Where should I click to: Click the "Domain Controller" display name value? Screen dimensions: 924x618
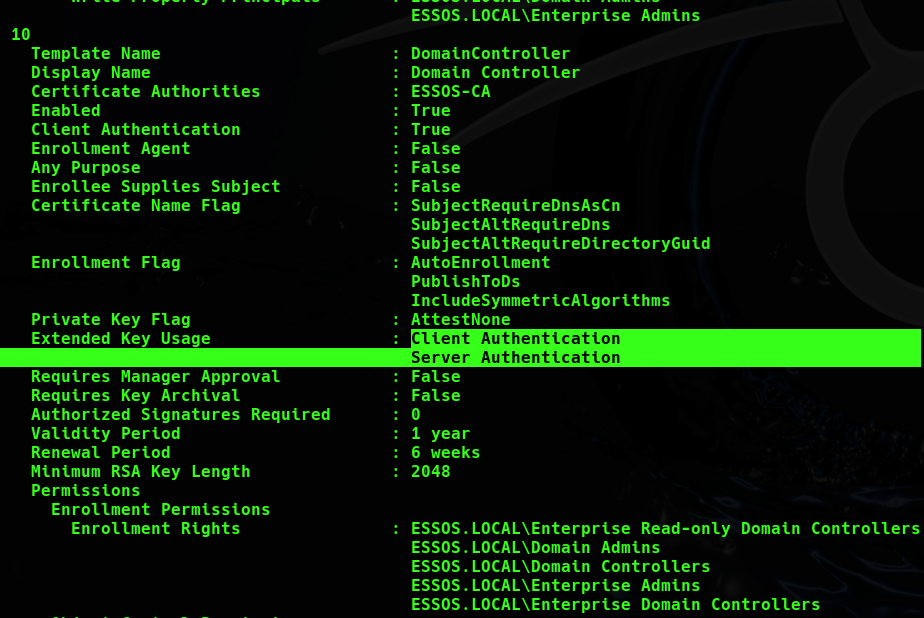[x=495, y=73]
